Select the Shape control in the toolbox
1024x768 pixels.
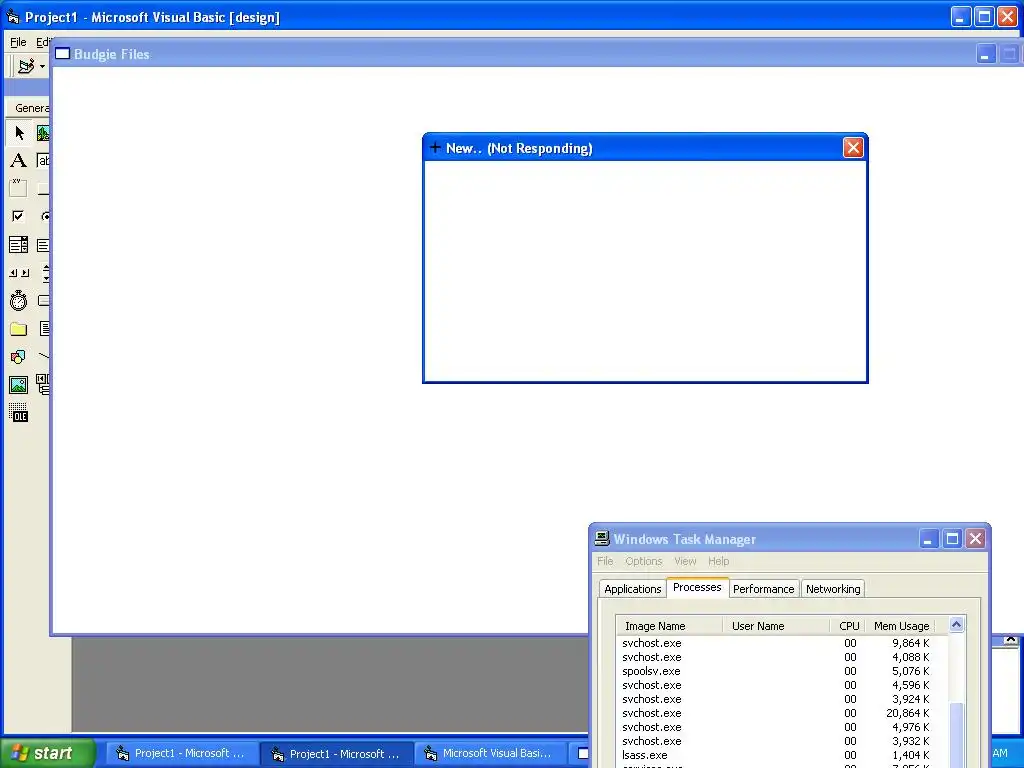point(18,357)
